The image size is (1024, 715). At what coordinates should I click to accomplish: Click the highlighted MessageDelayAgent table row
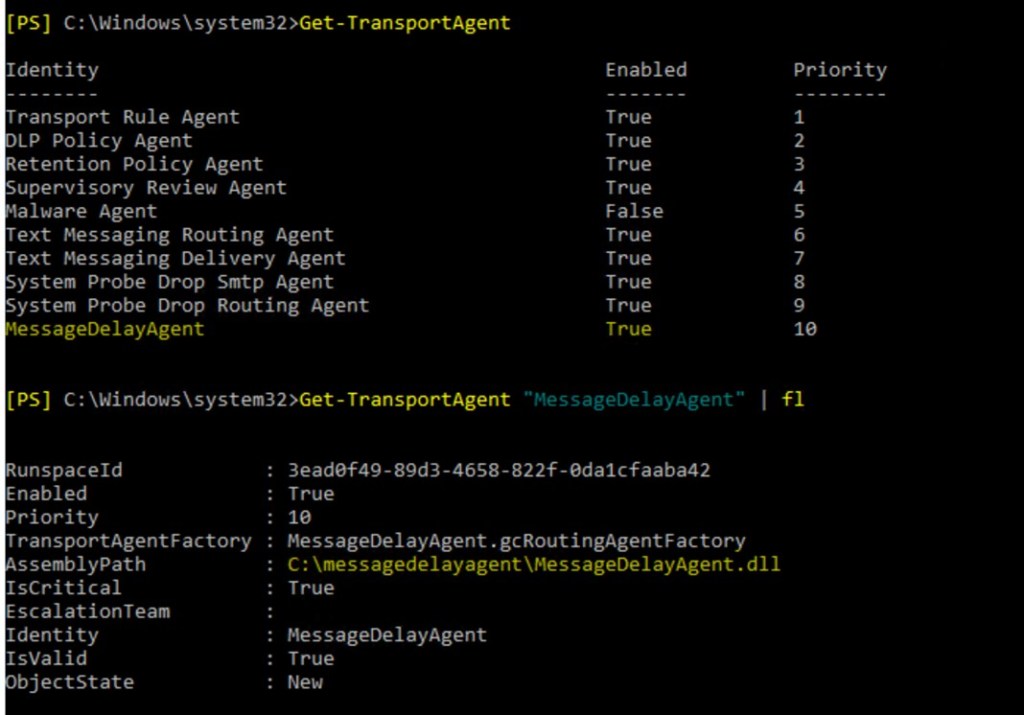pyautogui.click(x=104, y=329)
